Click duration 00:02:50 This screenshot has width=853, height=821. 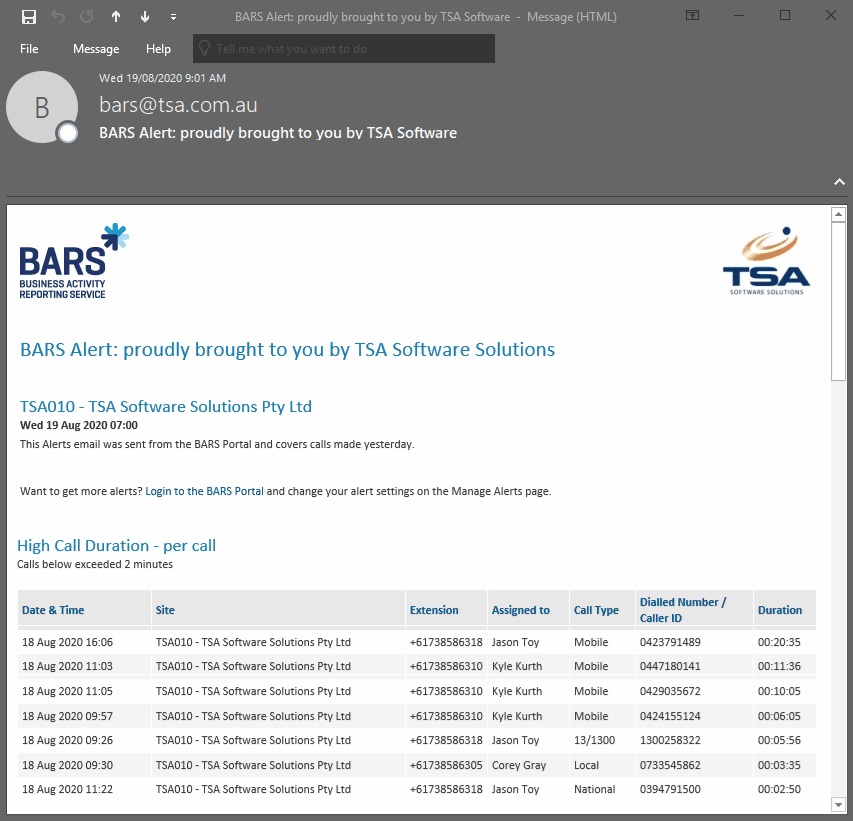click(x=779, y=789)
